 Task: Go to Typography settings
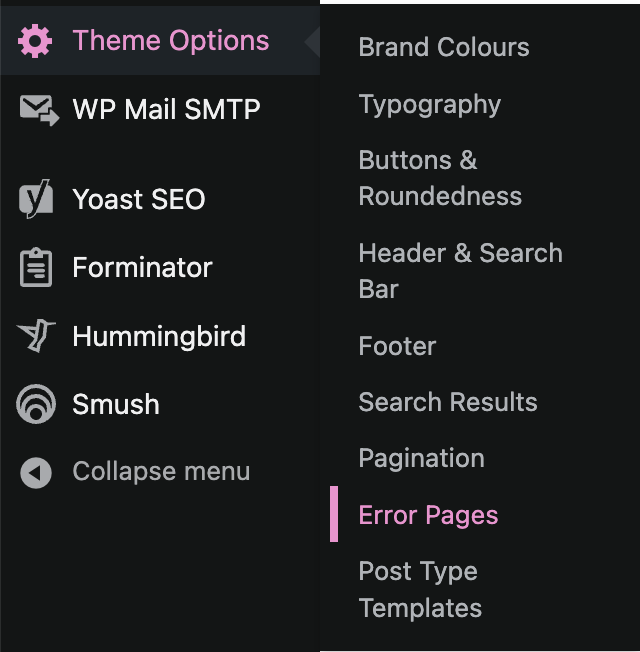tap(429, 104)
